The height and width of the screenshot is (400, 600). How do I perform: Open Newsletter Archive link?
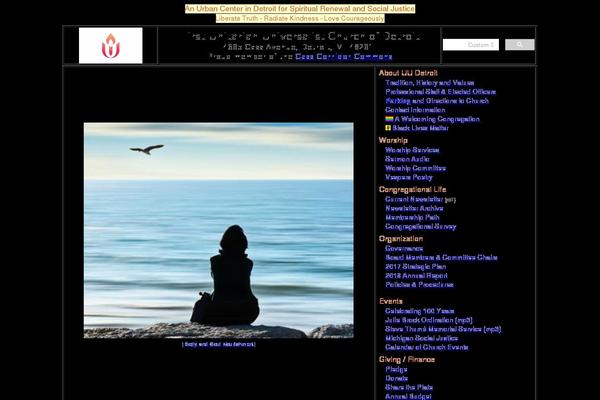pyautogui.click(x=414, y=209)
